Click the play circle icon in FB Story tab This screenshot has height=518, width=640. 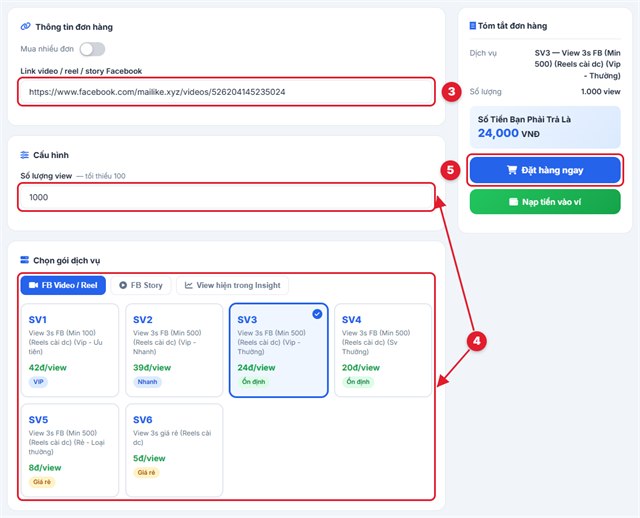(123, 285)
